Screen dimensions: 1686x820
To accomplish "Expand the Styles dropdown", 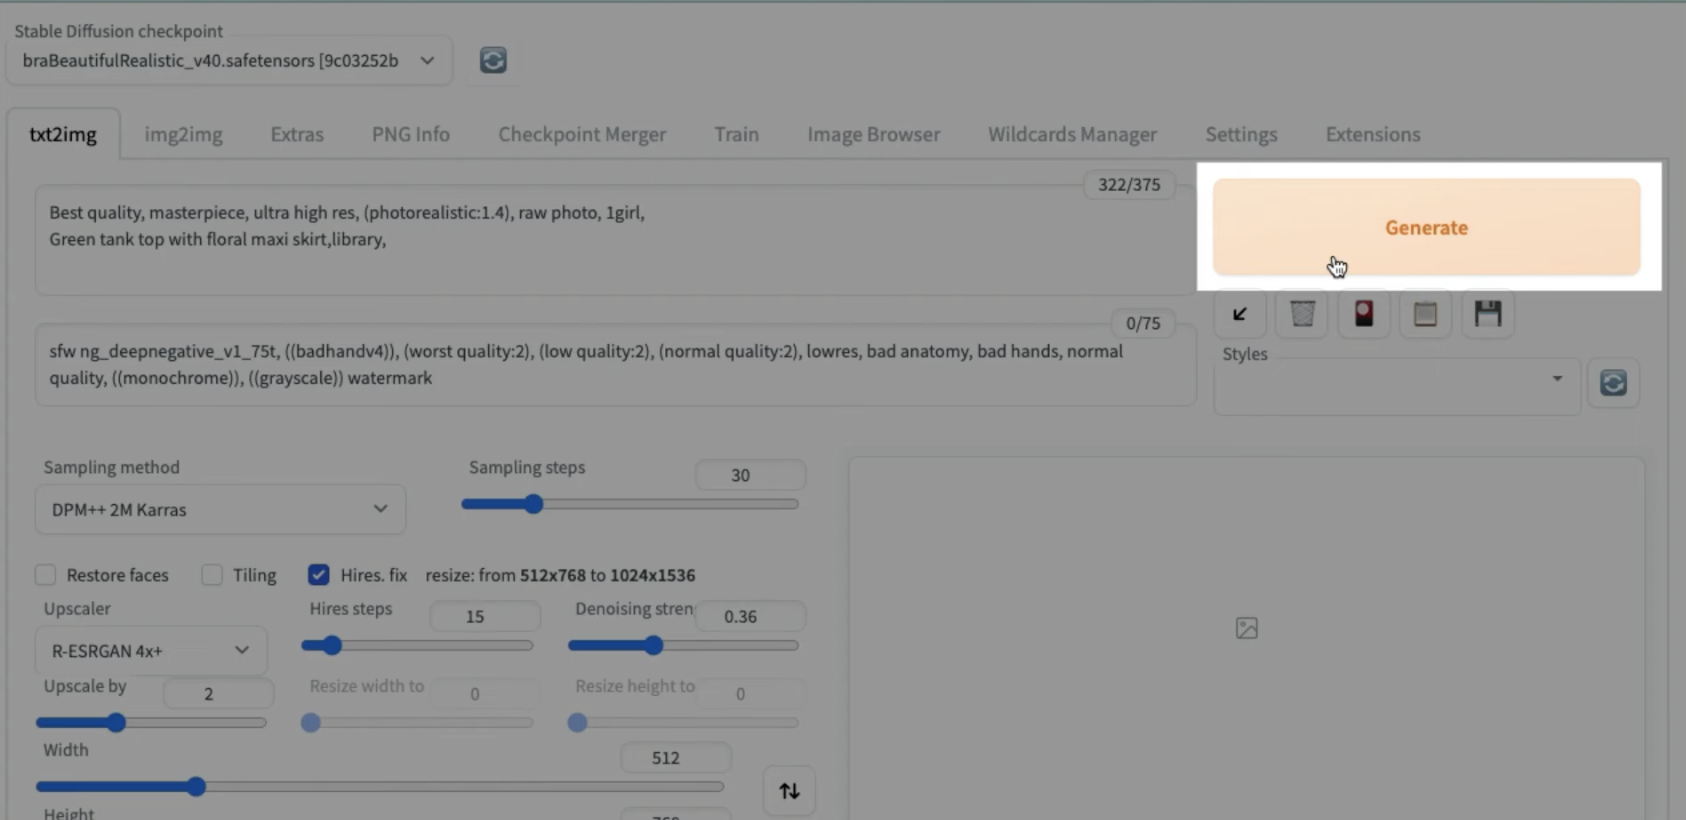I will click(1396, 387).
